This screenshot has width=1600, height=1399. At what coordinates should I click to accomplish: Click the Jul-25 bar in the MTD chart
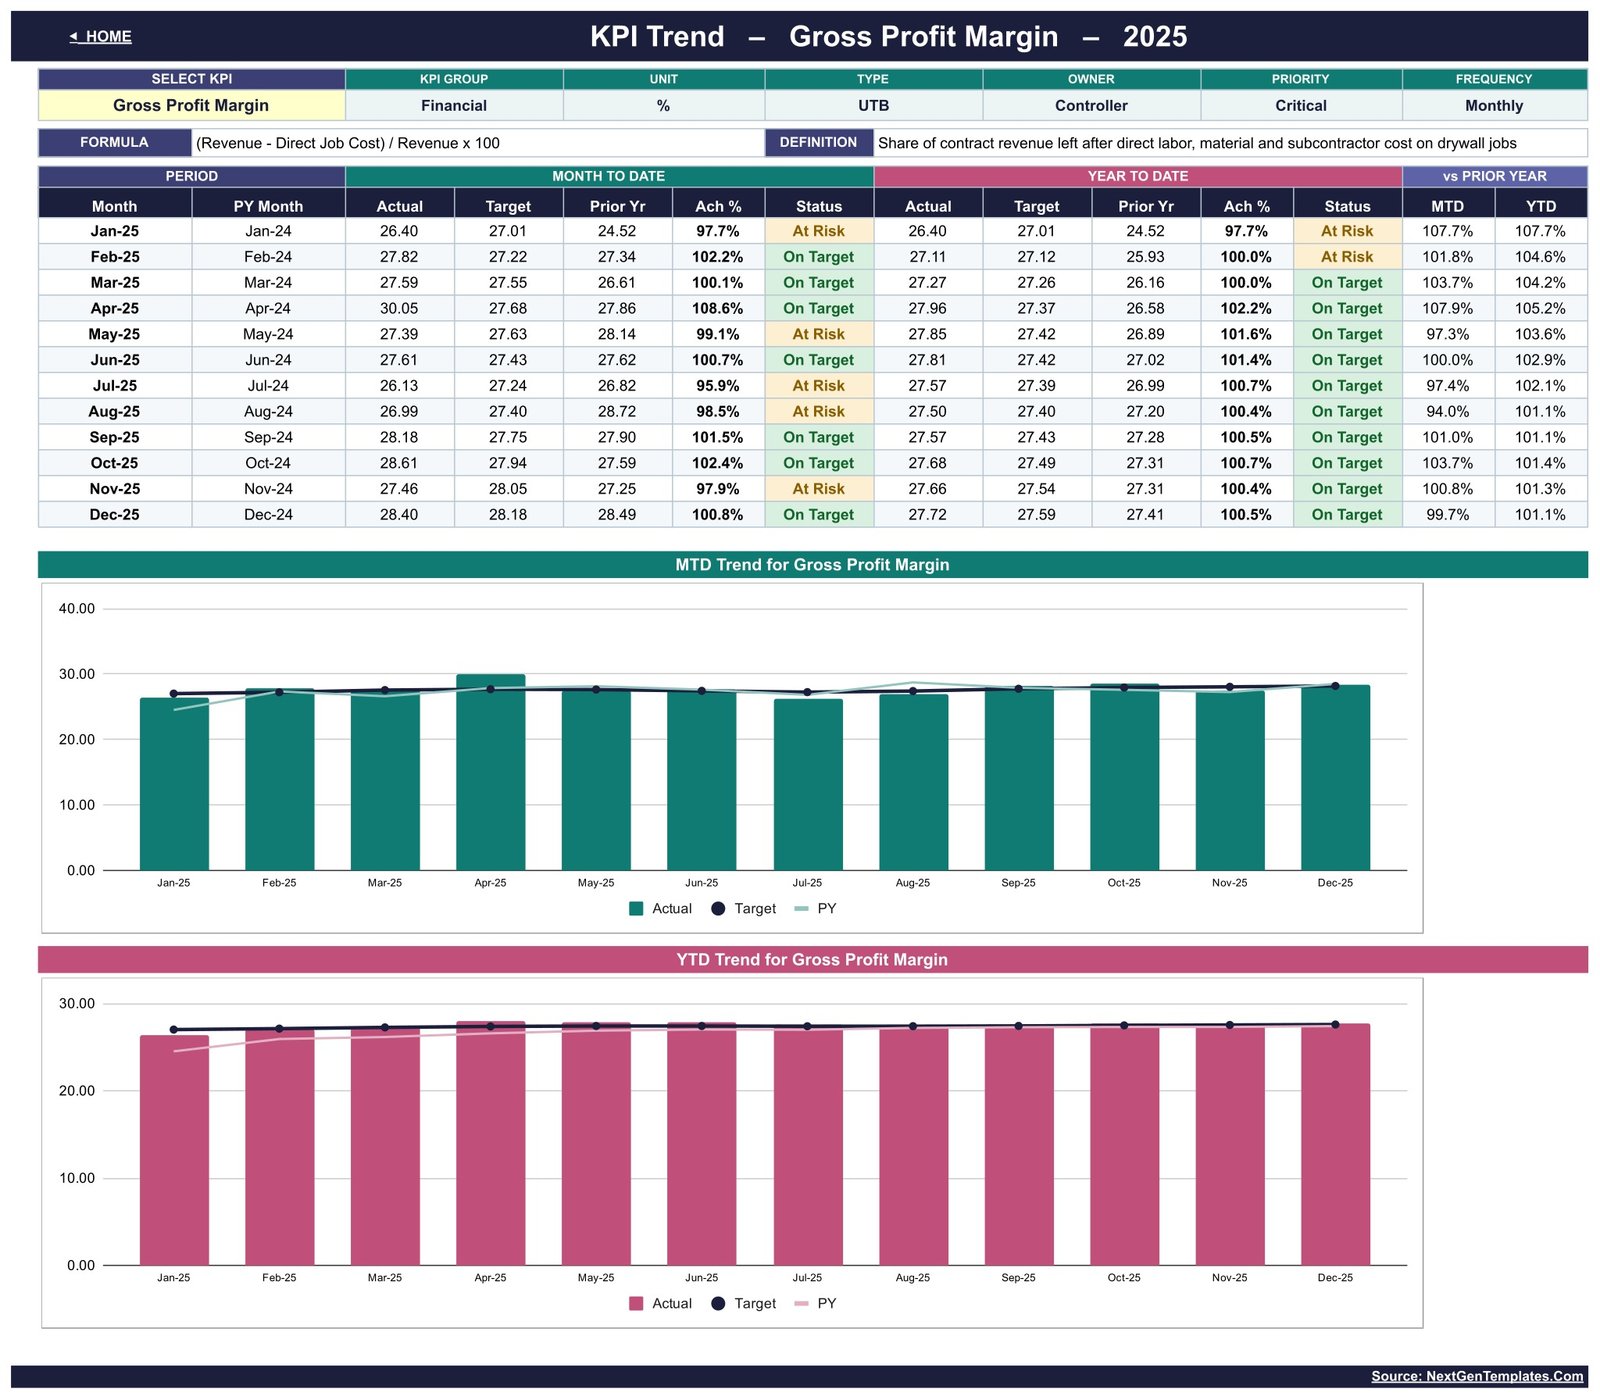[x=808, y=784]
